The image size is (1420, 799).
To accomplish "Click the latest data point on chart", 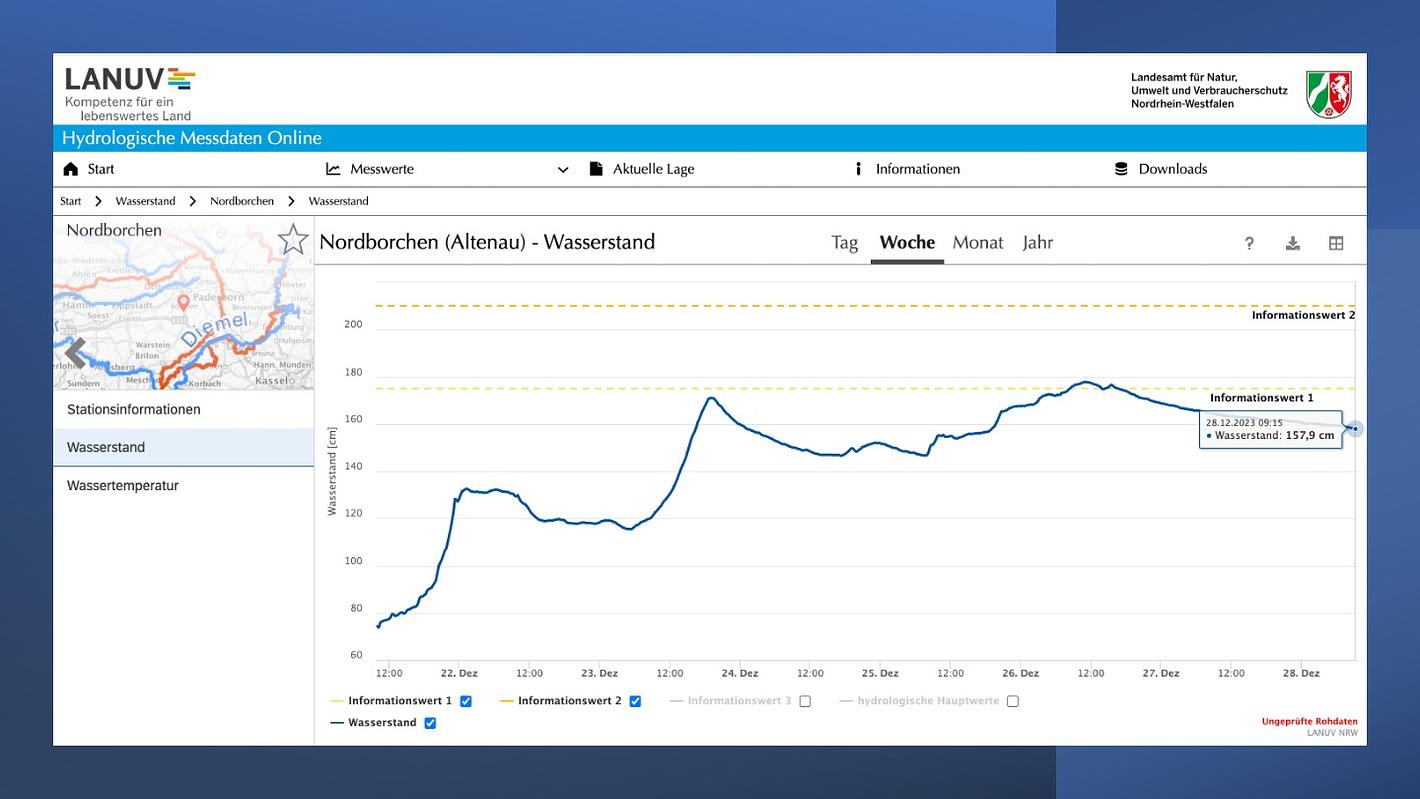I will pos(1355,429).
